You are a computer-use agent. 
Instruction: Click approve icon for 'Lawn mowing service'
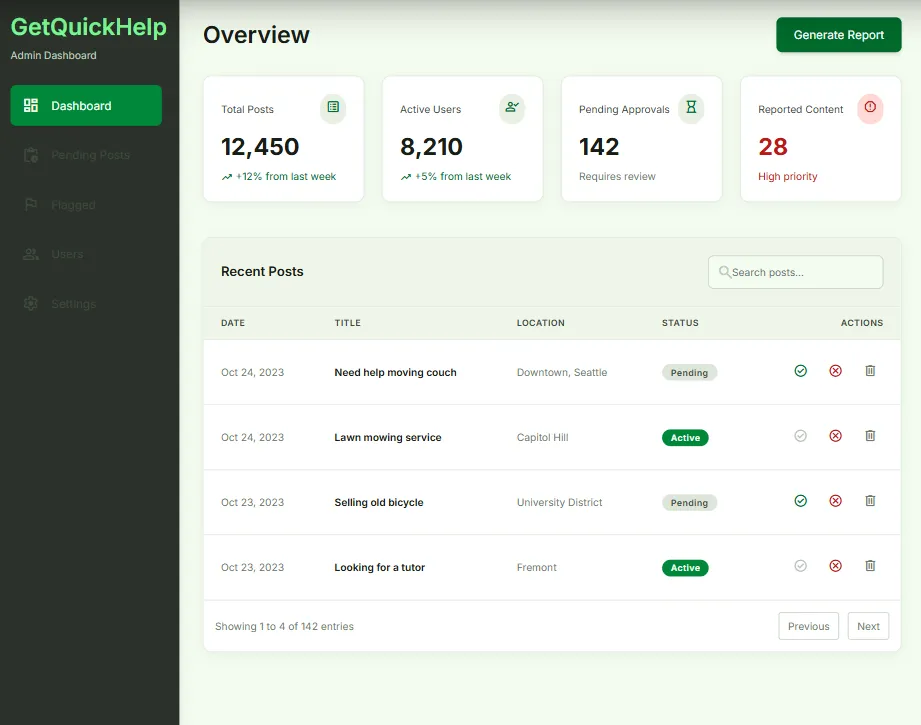click(x=801, y=436)
